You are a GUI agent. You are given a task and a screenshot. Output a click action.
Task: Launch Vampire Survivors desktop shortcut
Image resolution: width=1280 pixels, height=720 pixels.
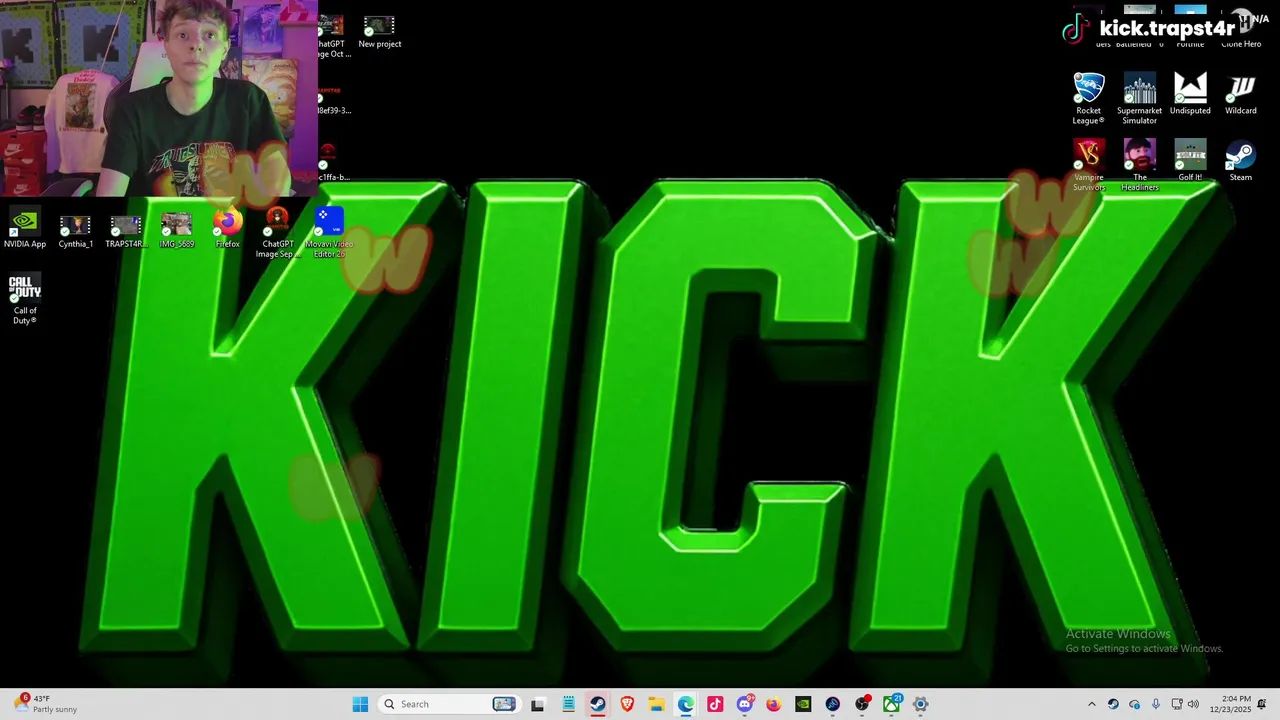(1089, 165)
